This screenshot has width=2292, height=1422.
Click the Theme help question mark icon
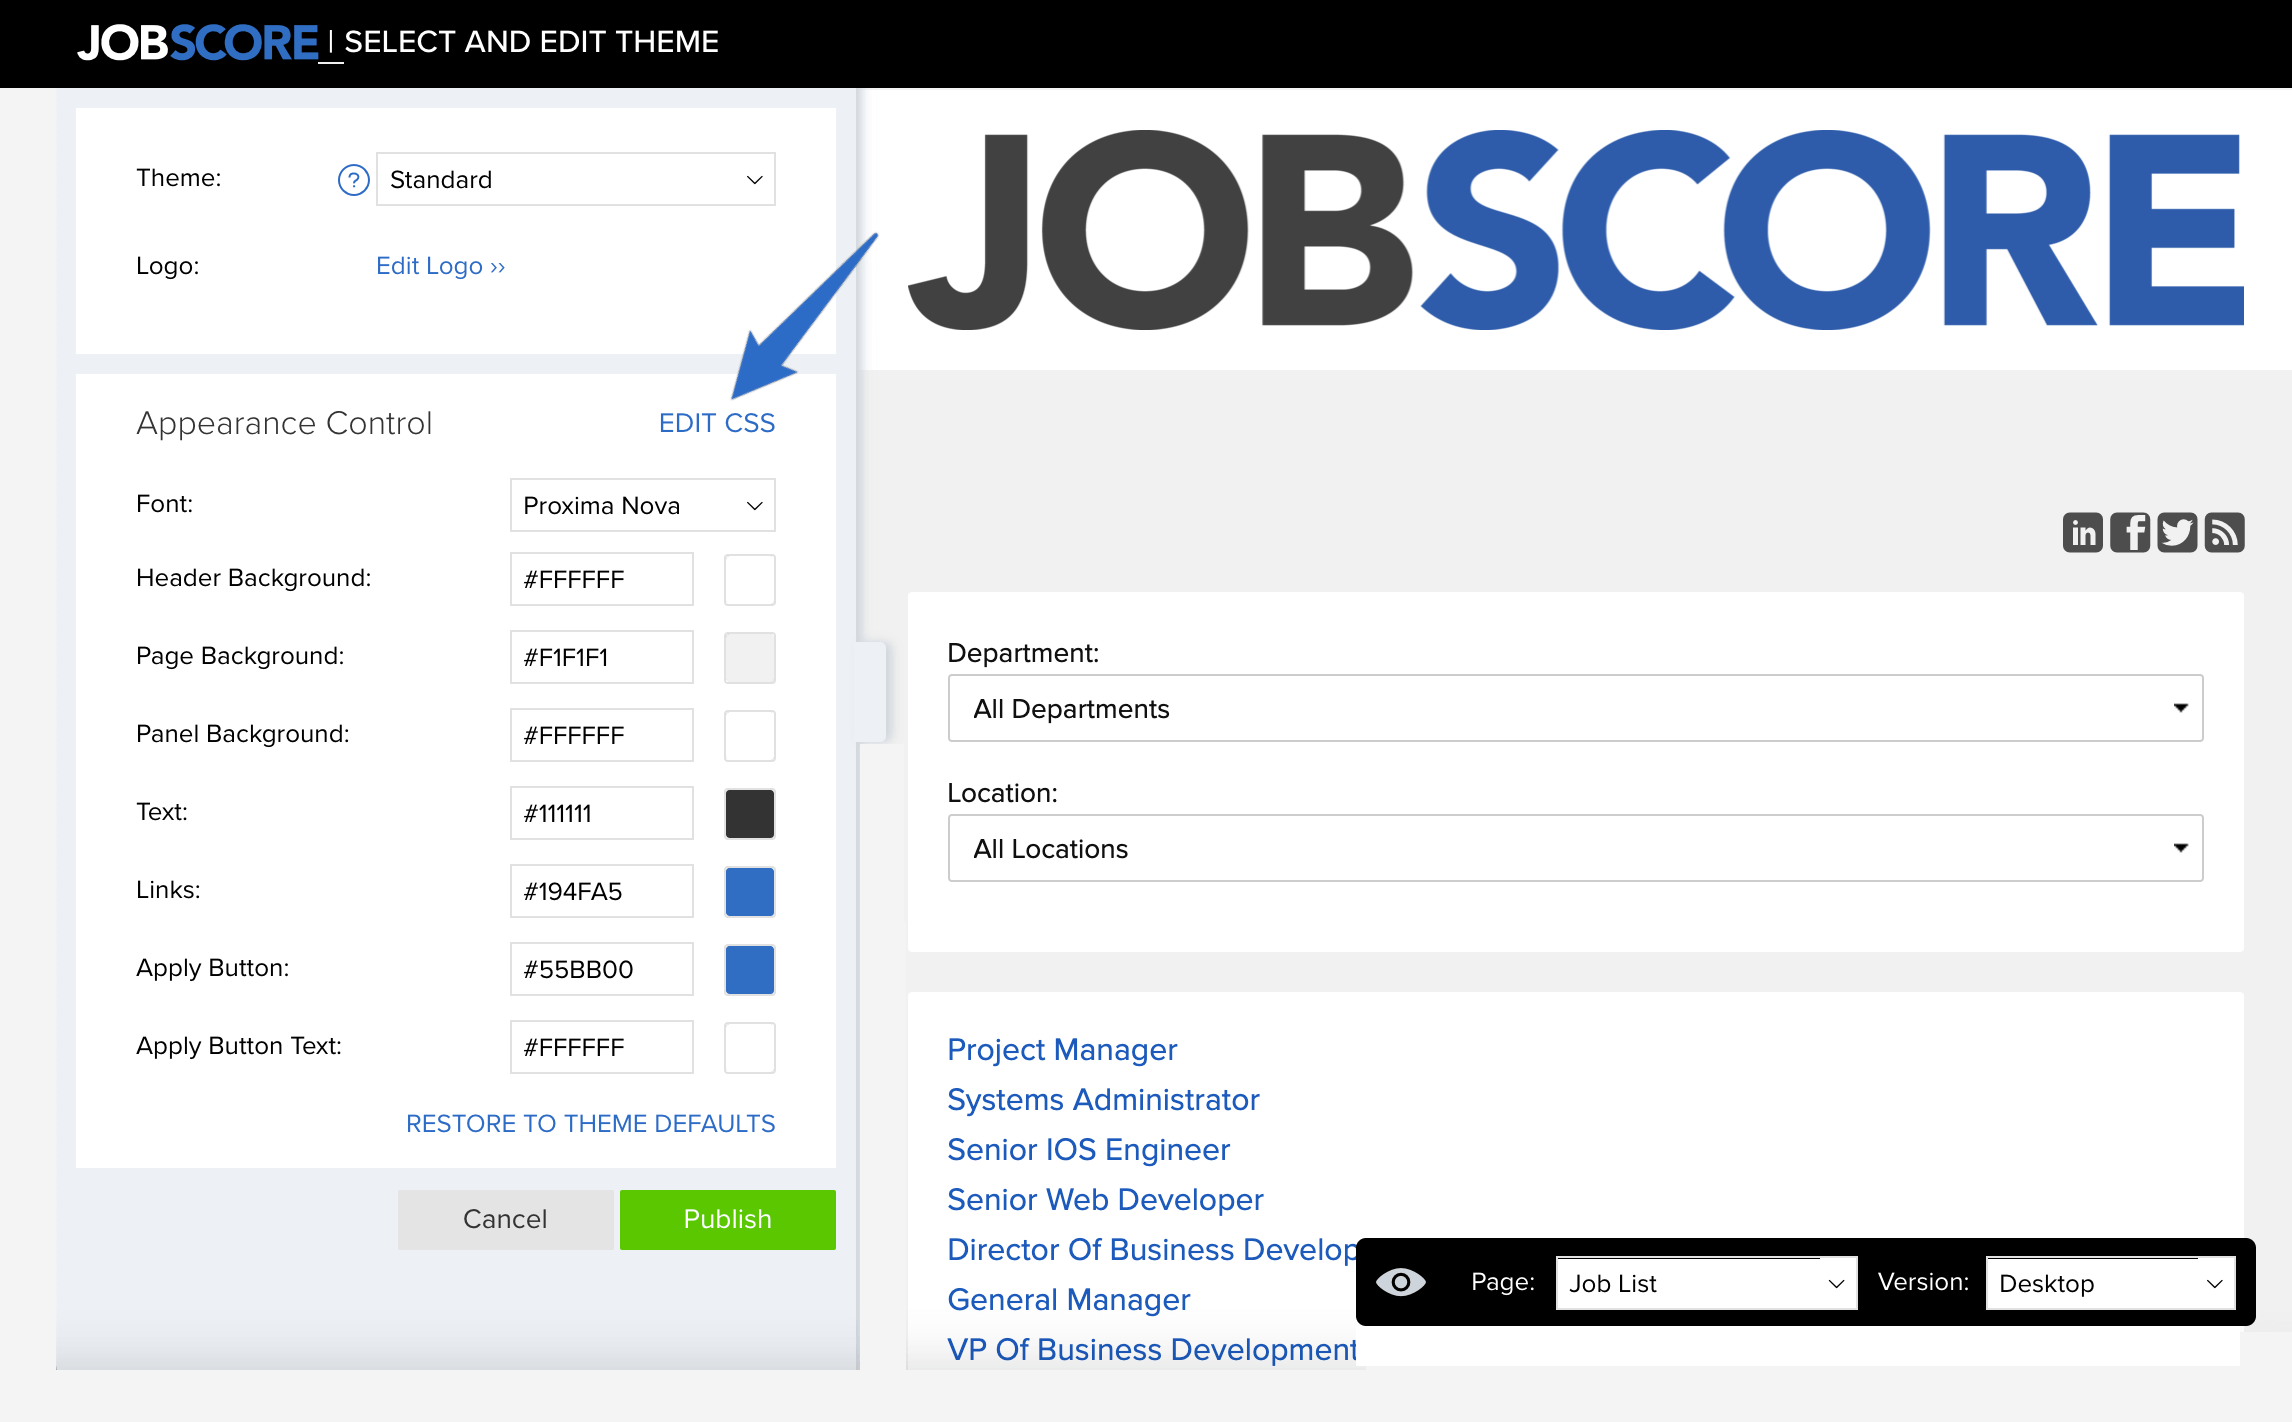point(353,180)
